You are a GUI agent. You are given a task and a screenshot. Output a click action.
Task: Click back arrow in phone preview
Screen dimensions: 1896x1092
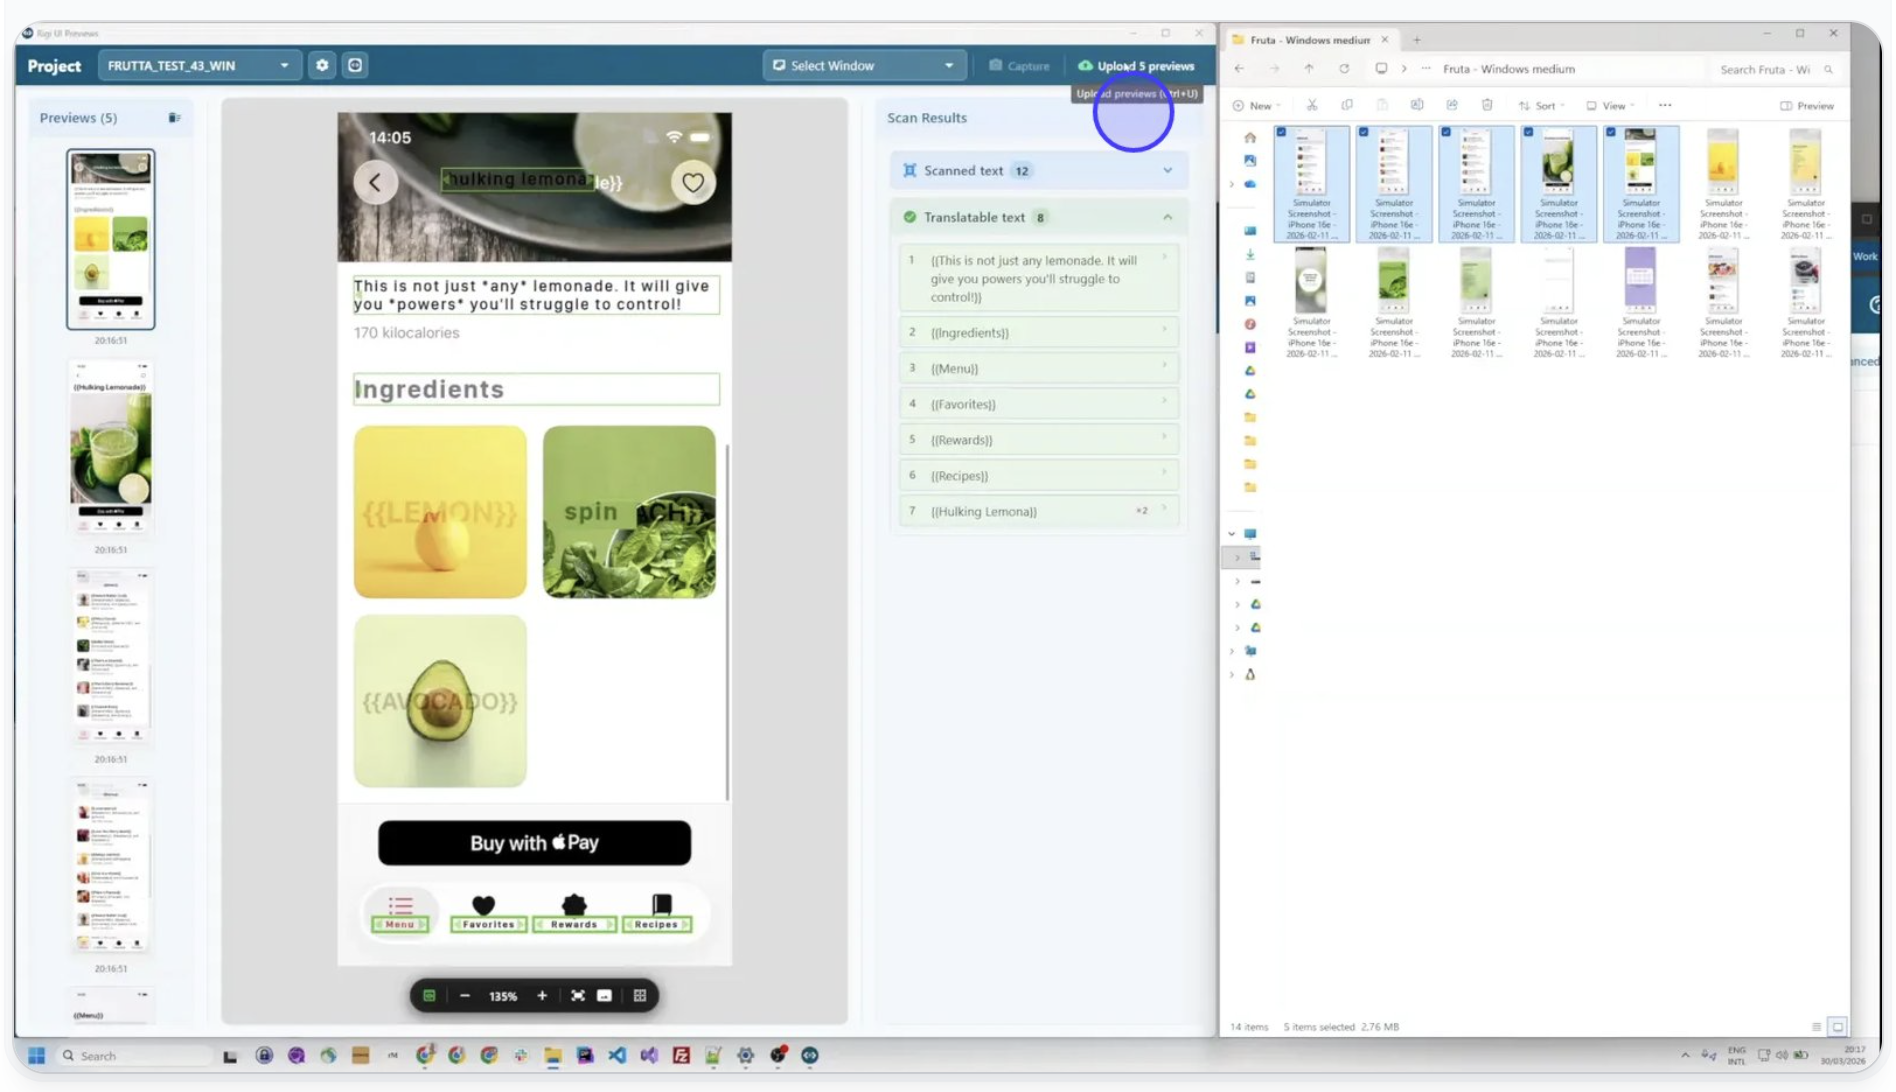point(375,183)
